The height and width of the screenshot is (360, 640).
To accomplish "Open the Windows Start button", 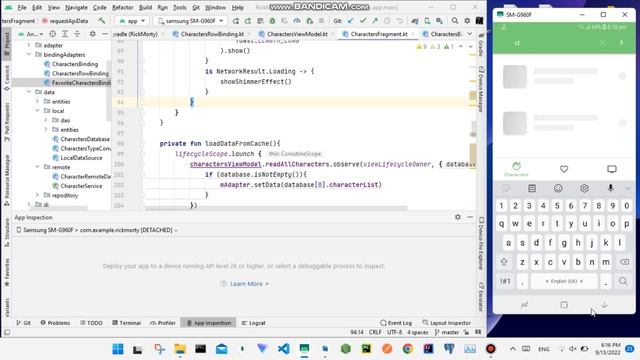I will [x=118, y=349].
